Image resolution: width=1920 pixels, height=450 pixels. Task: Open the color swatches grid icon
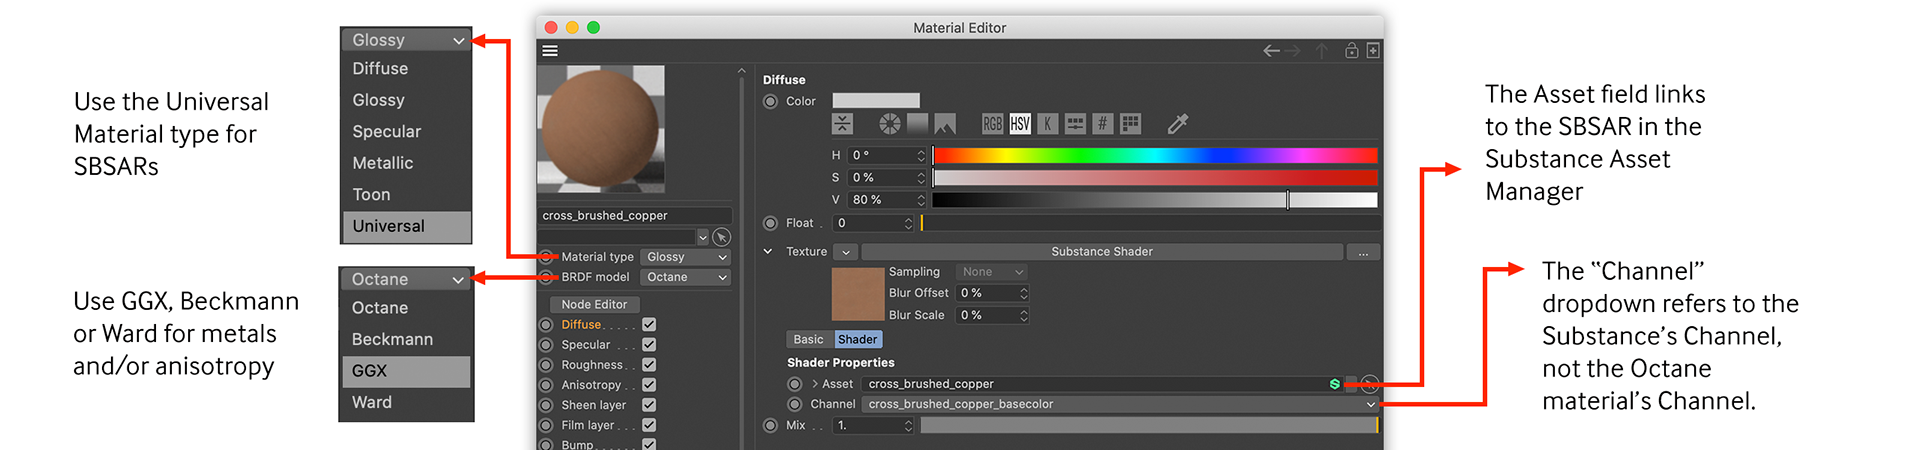tap(1130, 124)
